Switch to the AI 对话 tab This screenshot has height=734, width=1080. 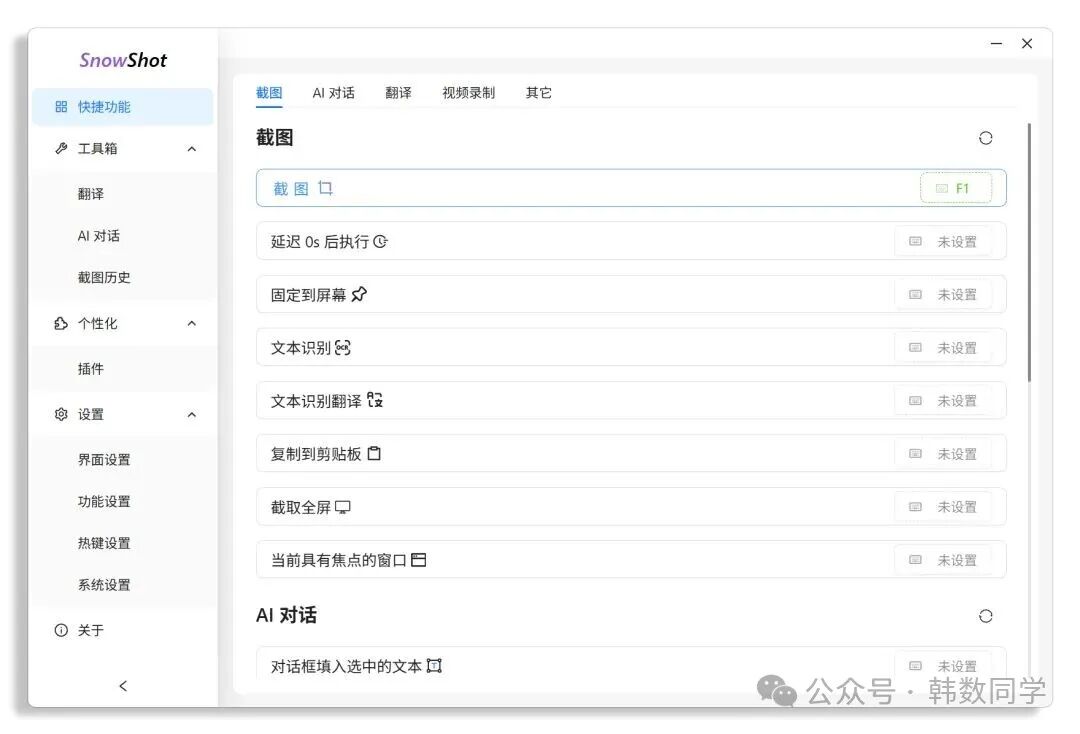coord(334,92)
